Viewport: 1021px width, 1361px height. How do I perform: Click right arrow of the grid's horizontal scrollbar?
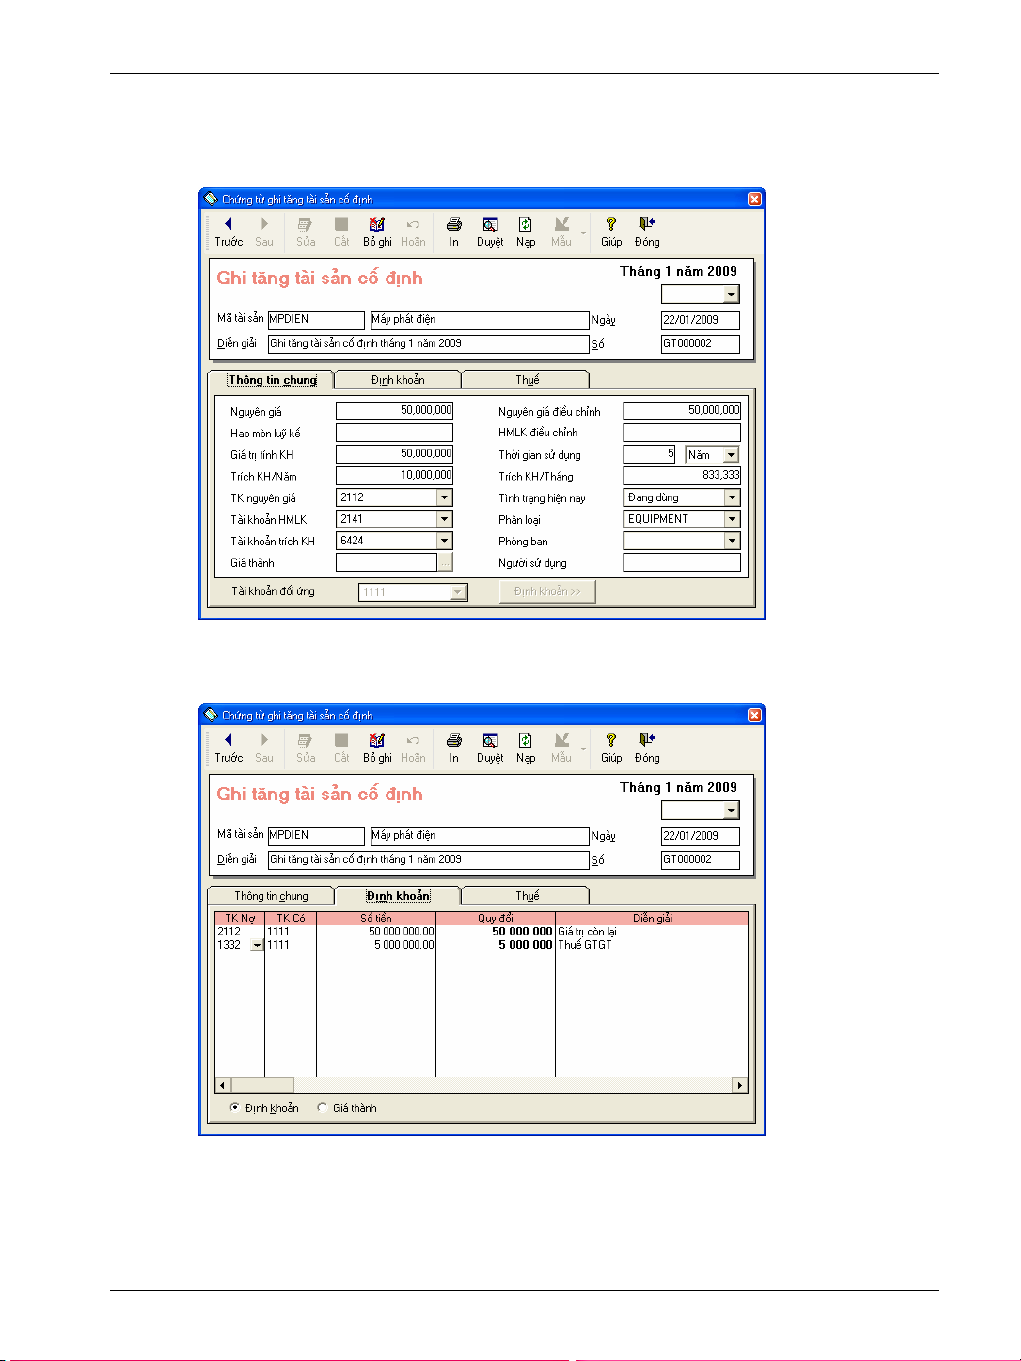[x=740, y=1085]
